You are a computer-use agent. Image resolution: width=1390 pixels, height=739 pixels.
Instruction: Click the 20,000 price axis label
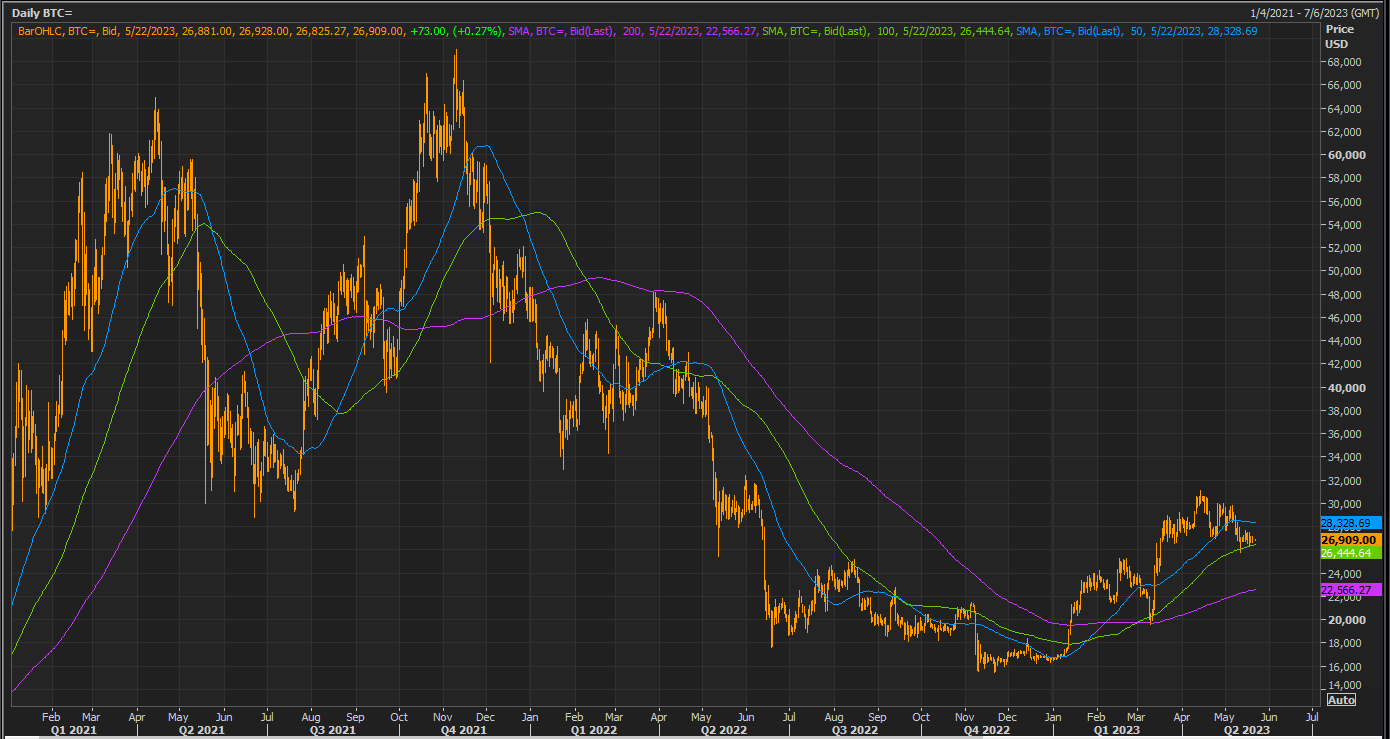(x=1346, y=620)
